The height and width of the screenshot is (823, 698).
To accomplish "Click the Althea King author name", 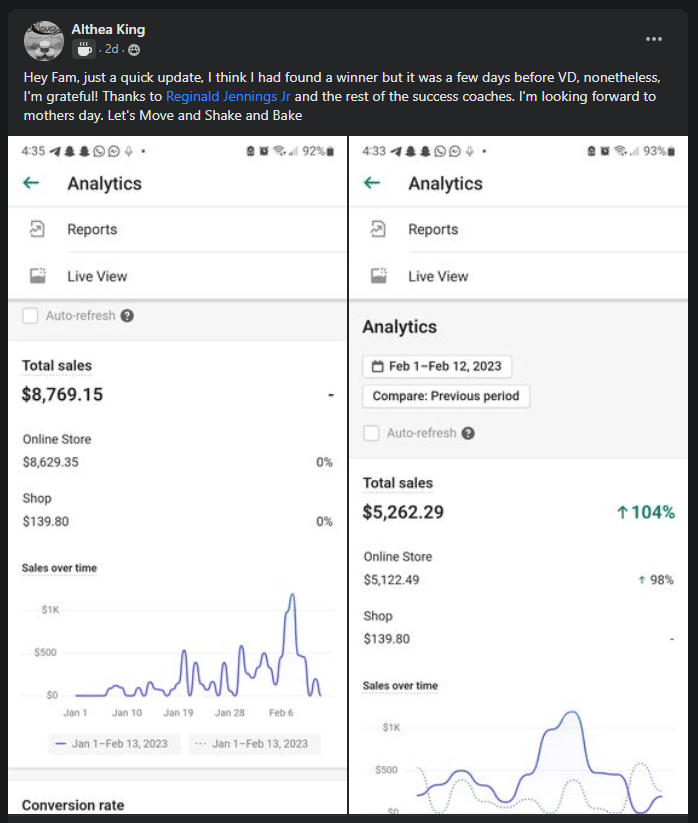I will click(x=108, y=30).
